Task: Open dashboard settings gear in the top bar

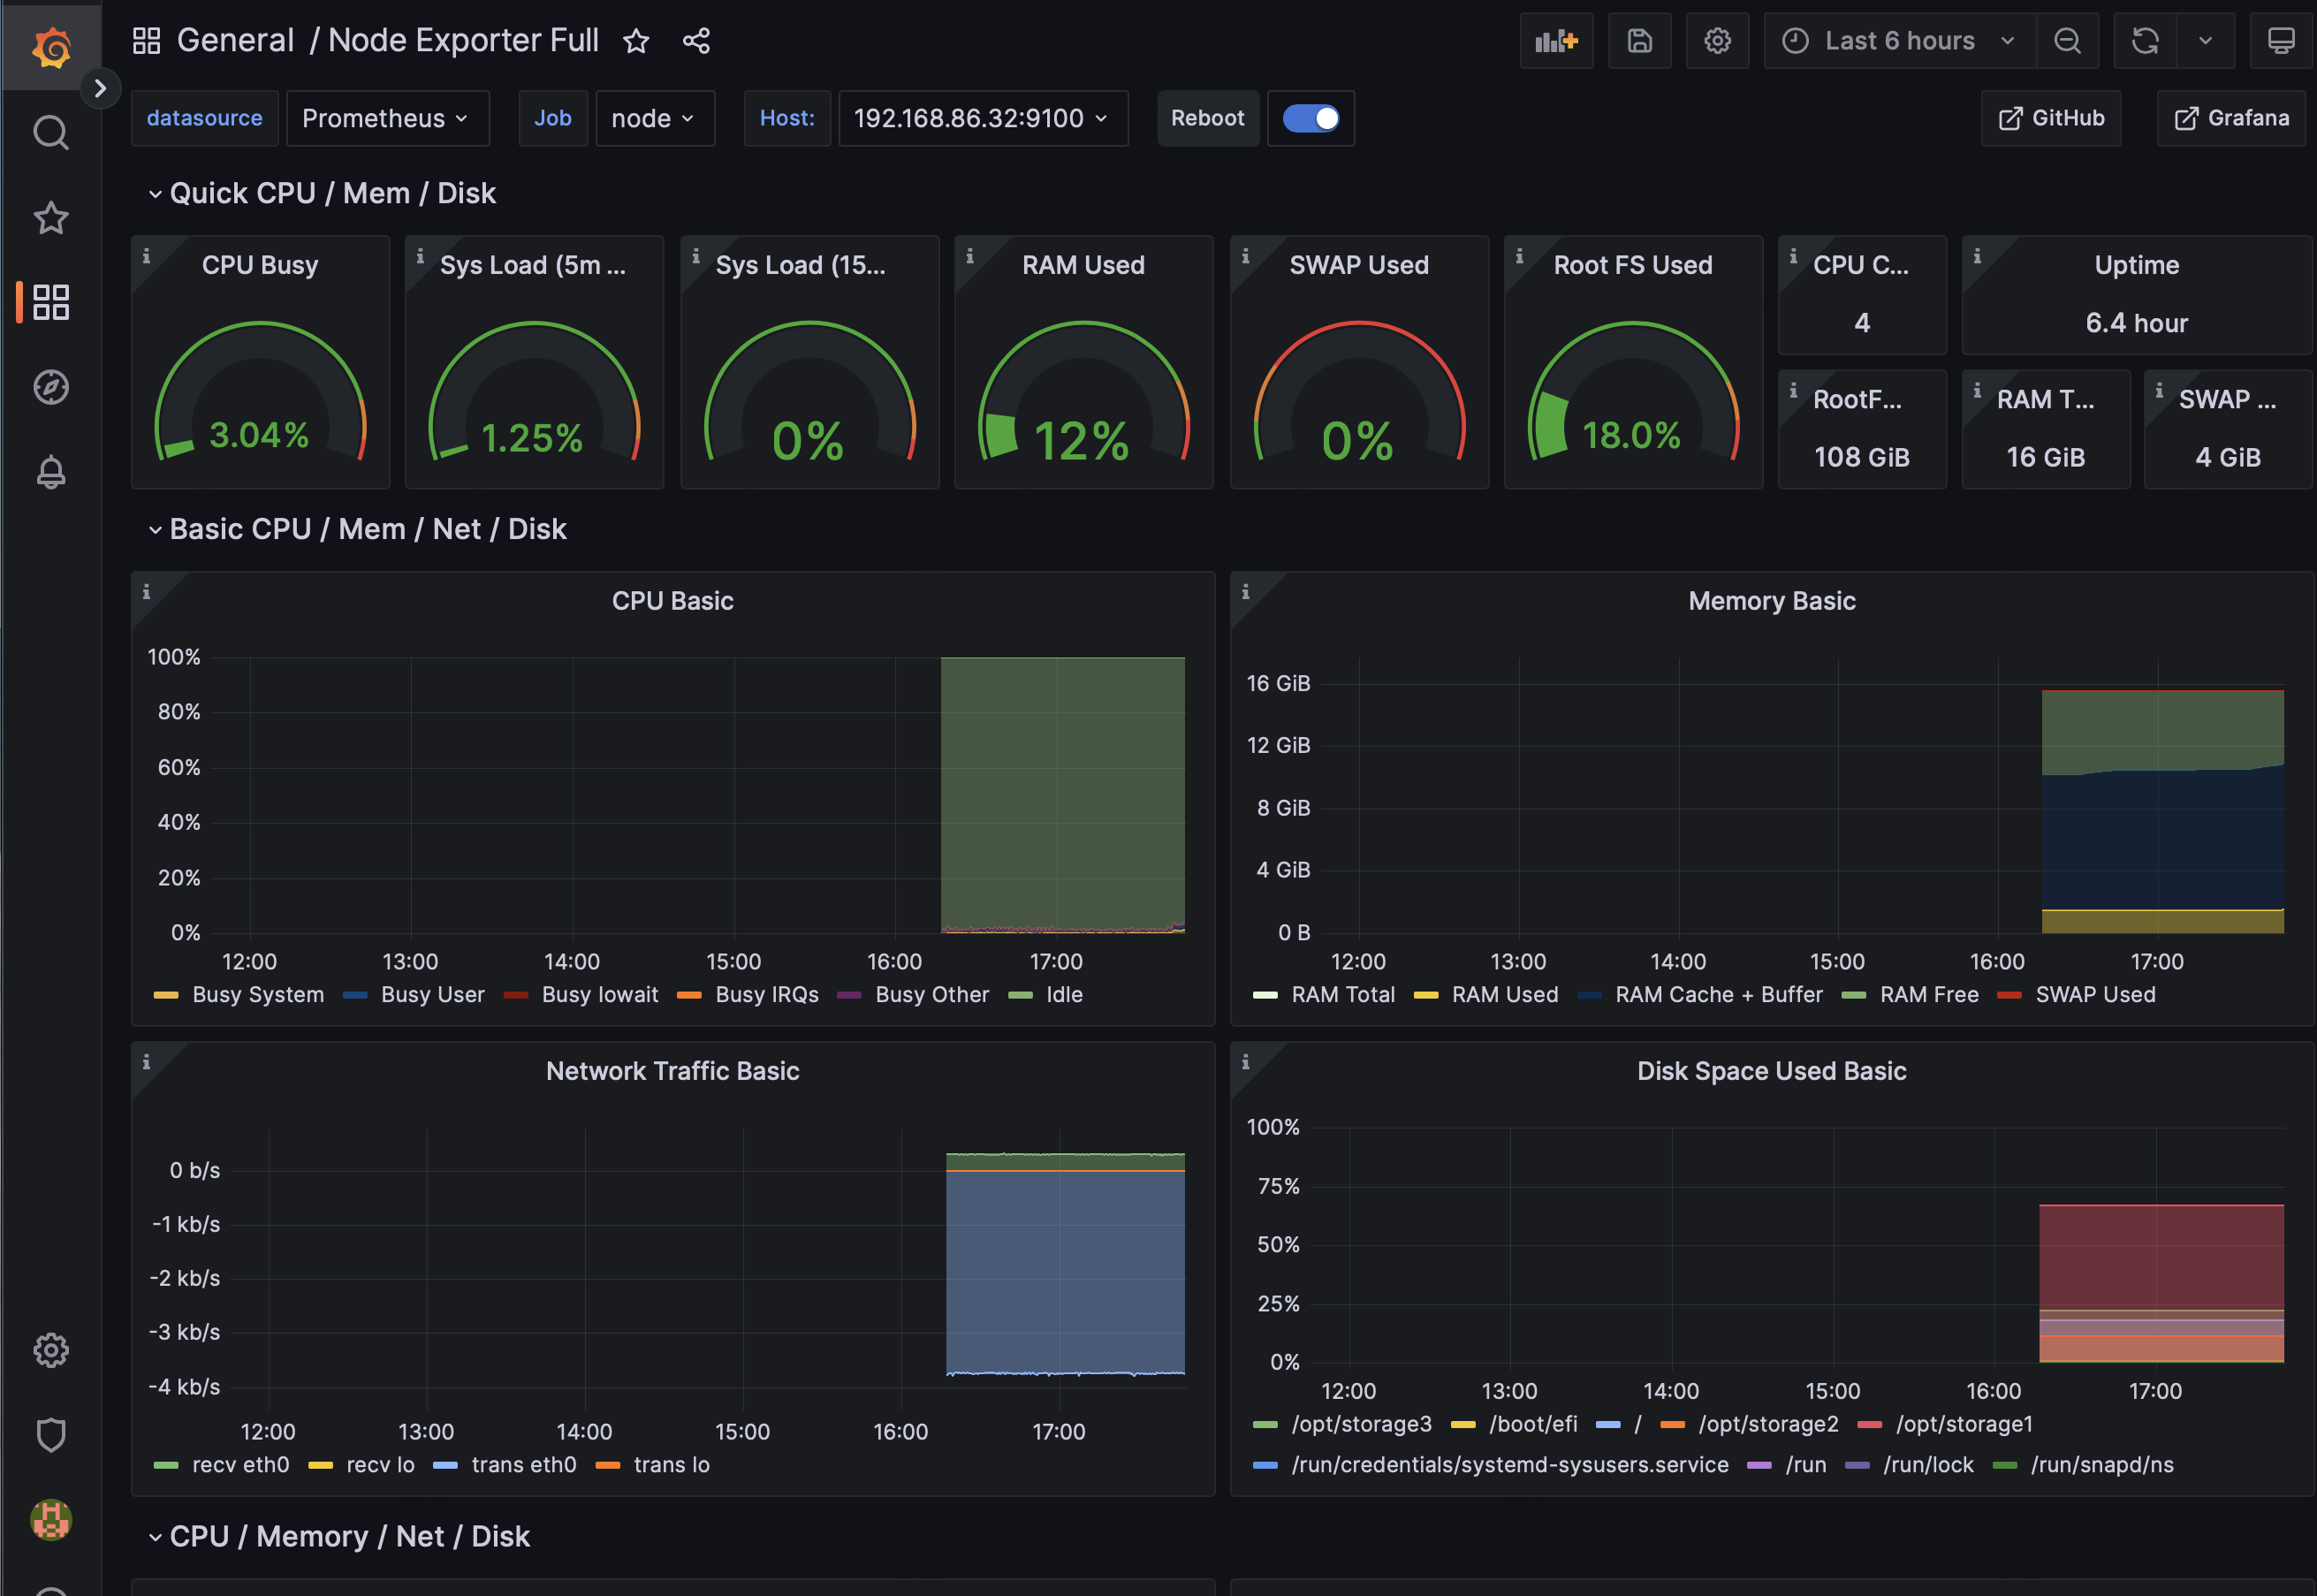Action: pos(1717,41)
